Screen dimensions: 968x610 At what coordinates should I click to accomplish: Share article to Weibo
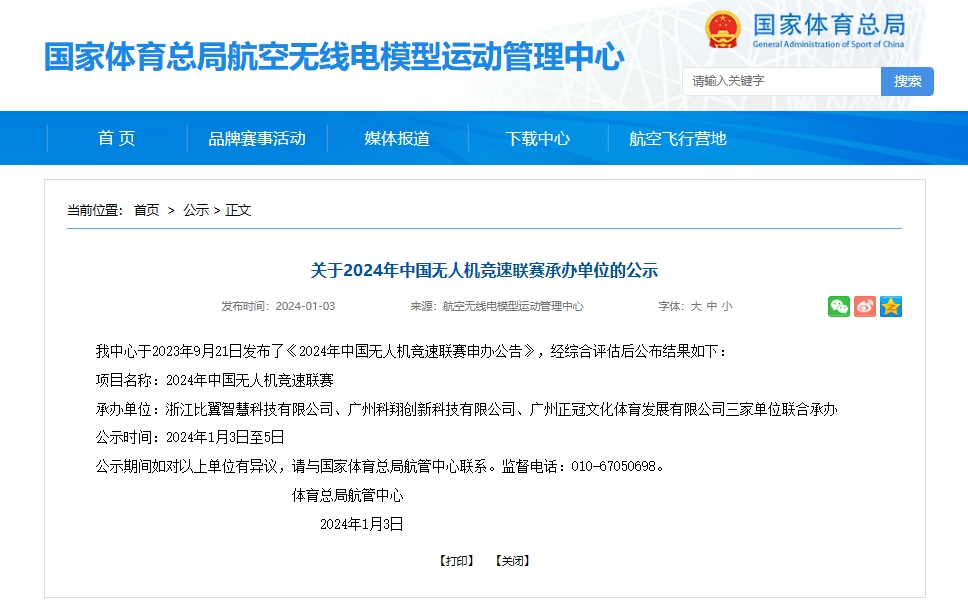click(x=865, y=307)
